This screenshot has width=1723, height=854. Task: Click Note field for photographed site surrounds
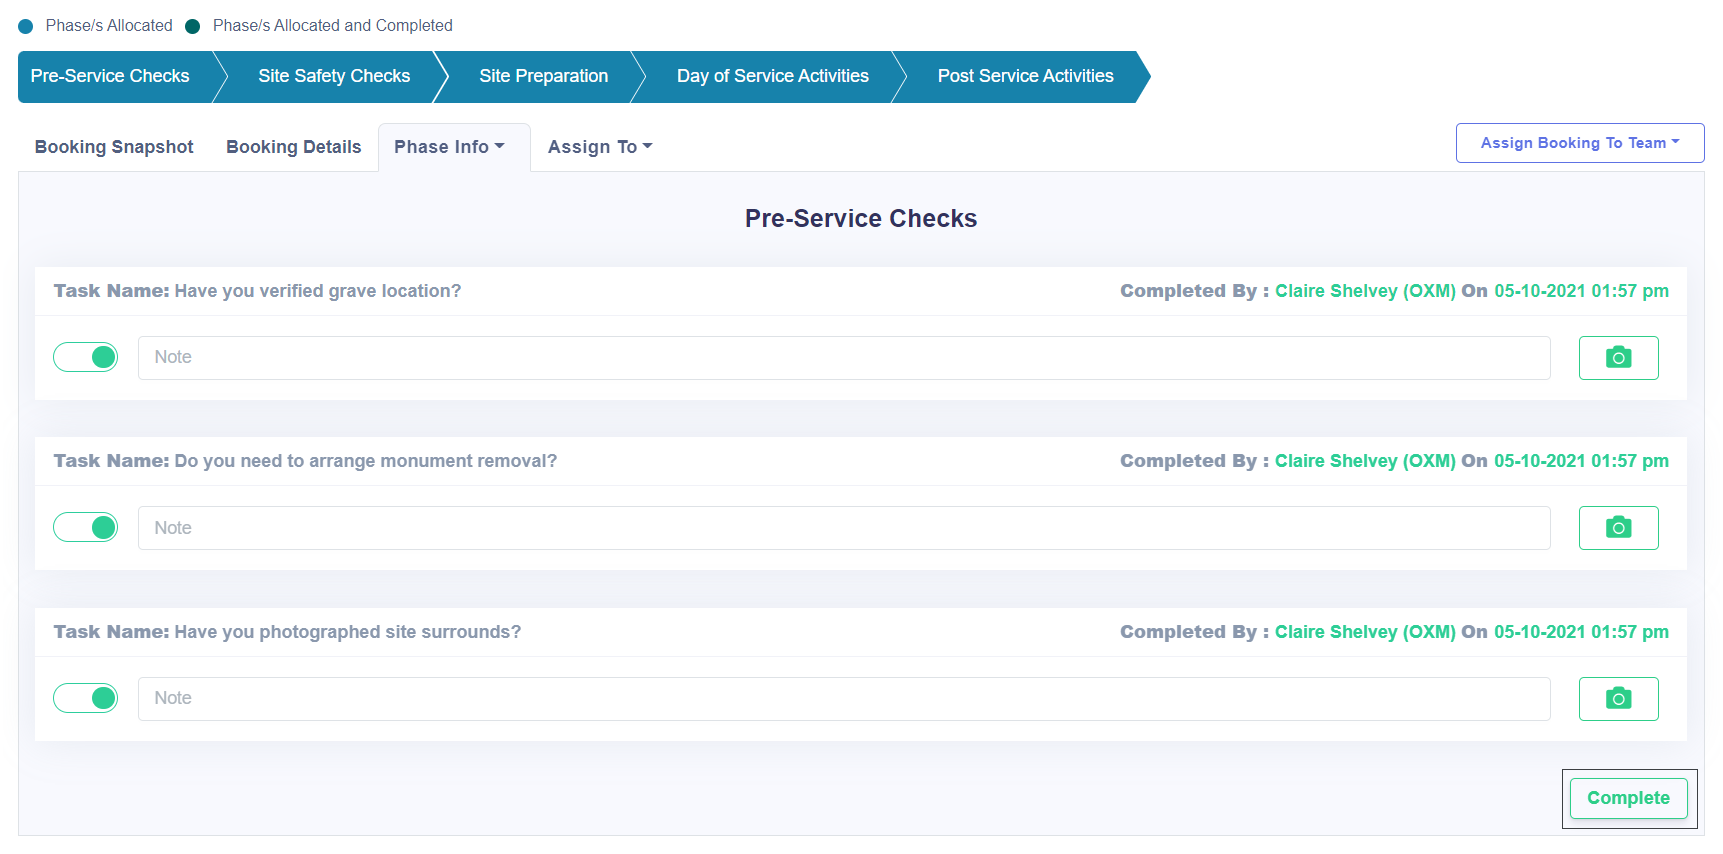coord(844,699)
